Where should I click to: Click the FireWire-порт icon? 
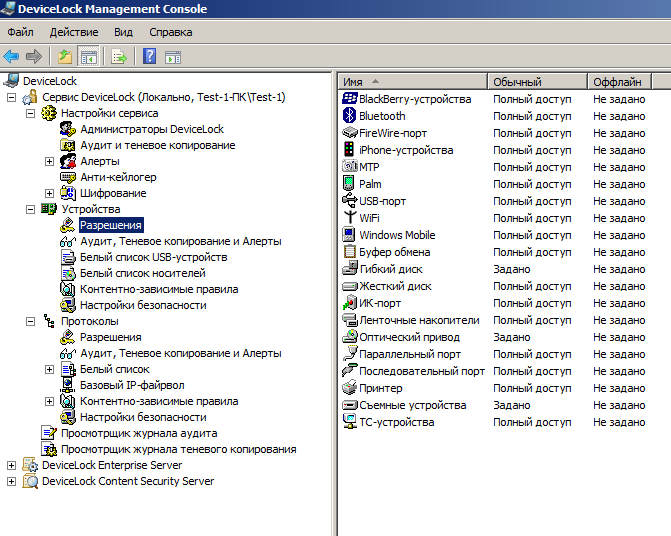pyautogui.click(x=350, y=133)
